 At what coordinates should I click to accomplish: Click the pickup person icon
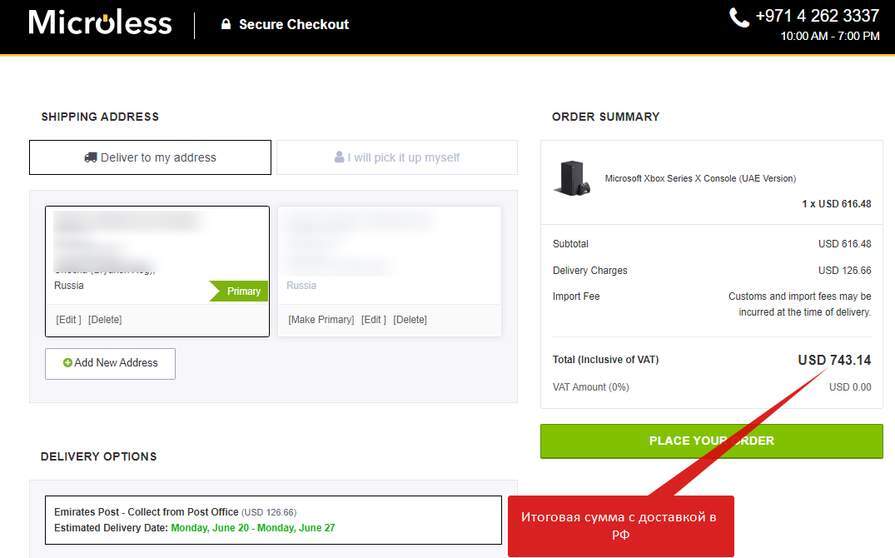(339, 157)
